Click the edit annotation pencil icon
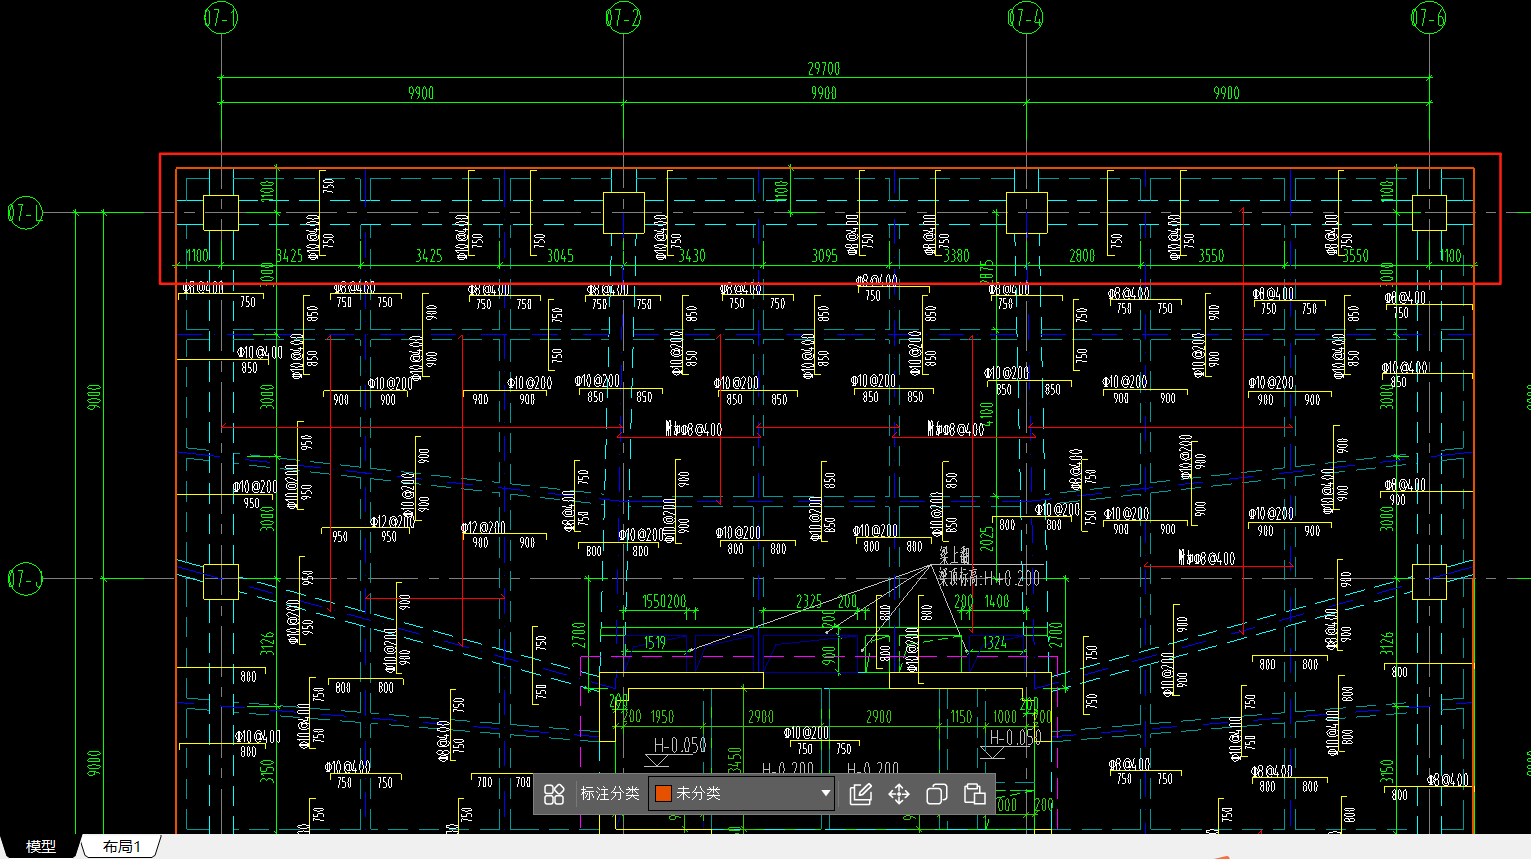1531x859 pixels. pos(861,794)
